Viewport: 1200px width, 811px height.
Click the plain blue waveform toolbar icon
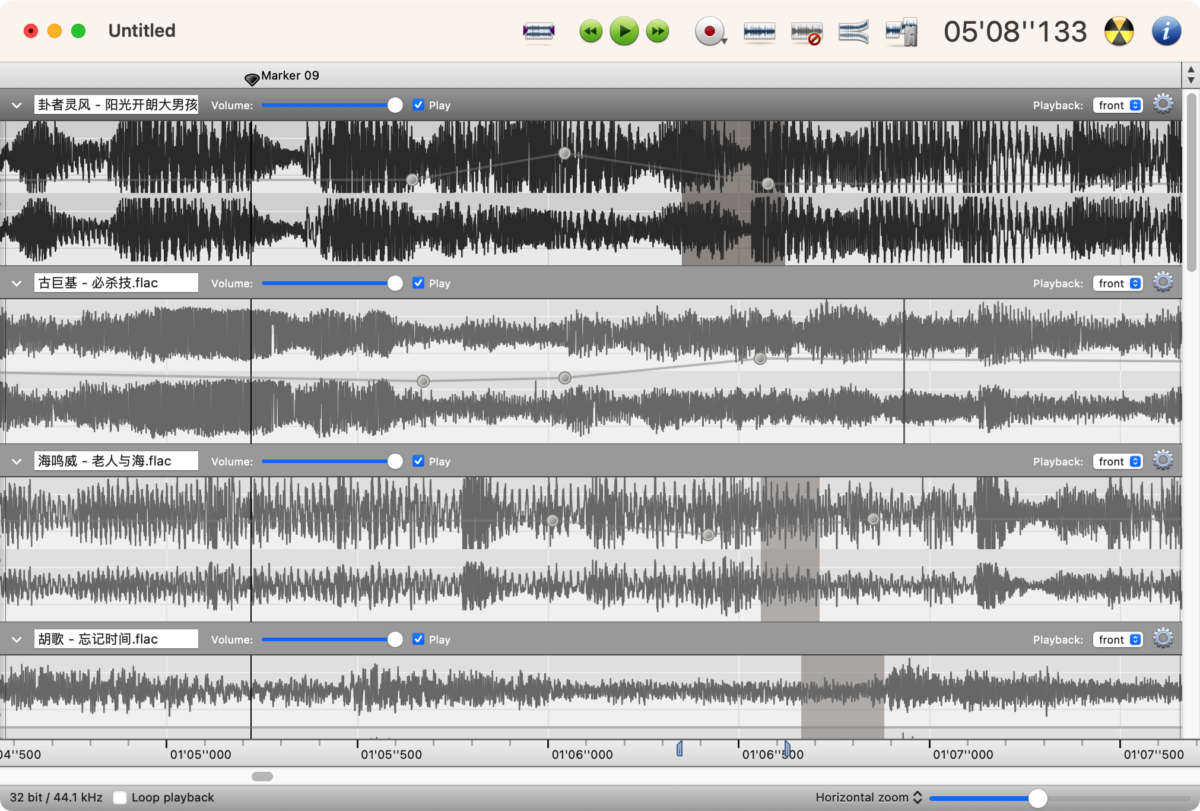tap(760, 32)
